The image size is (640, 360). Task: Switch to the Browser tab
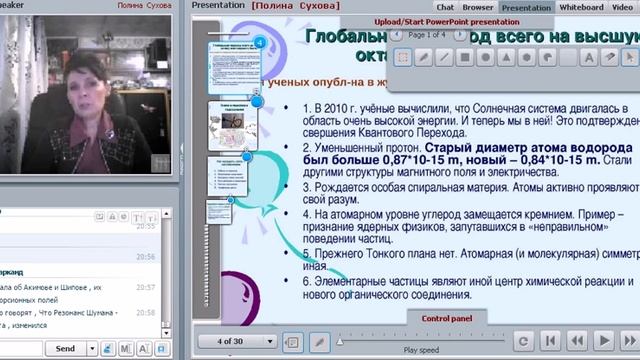pyautogui.click(x=478, y=7)
